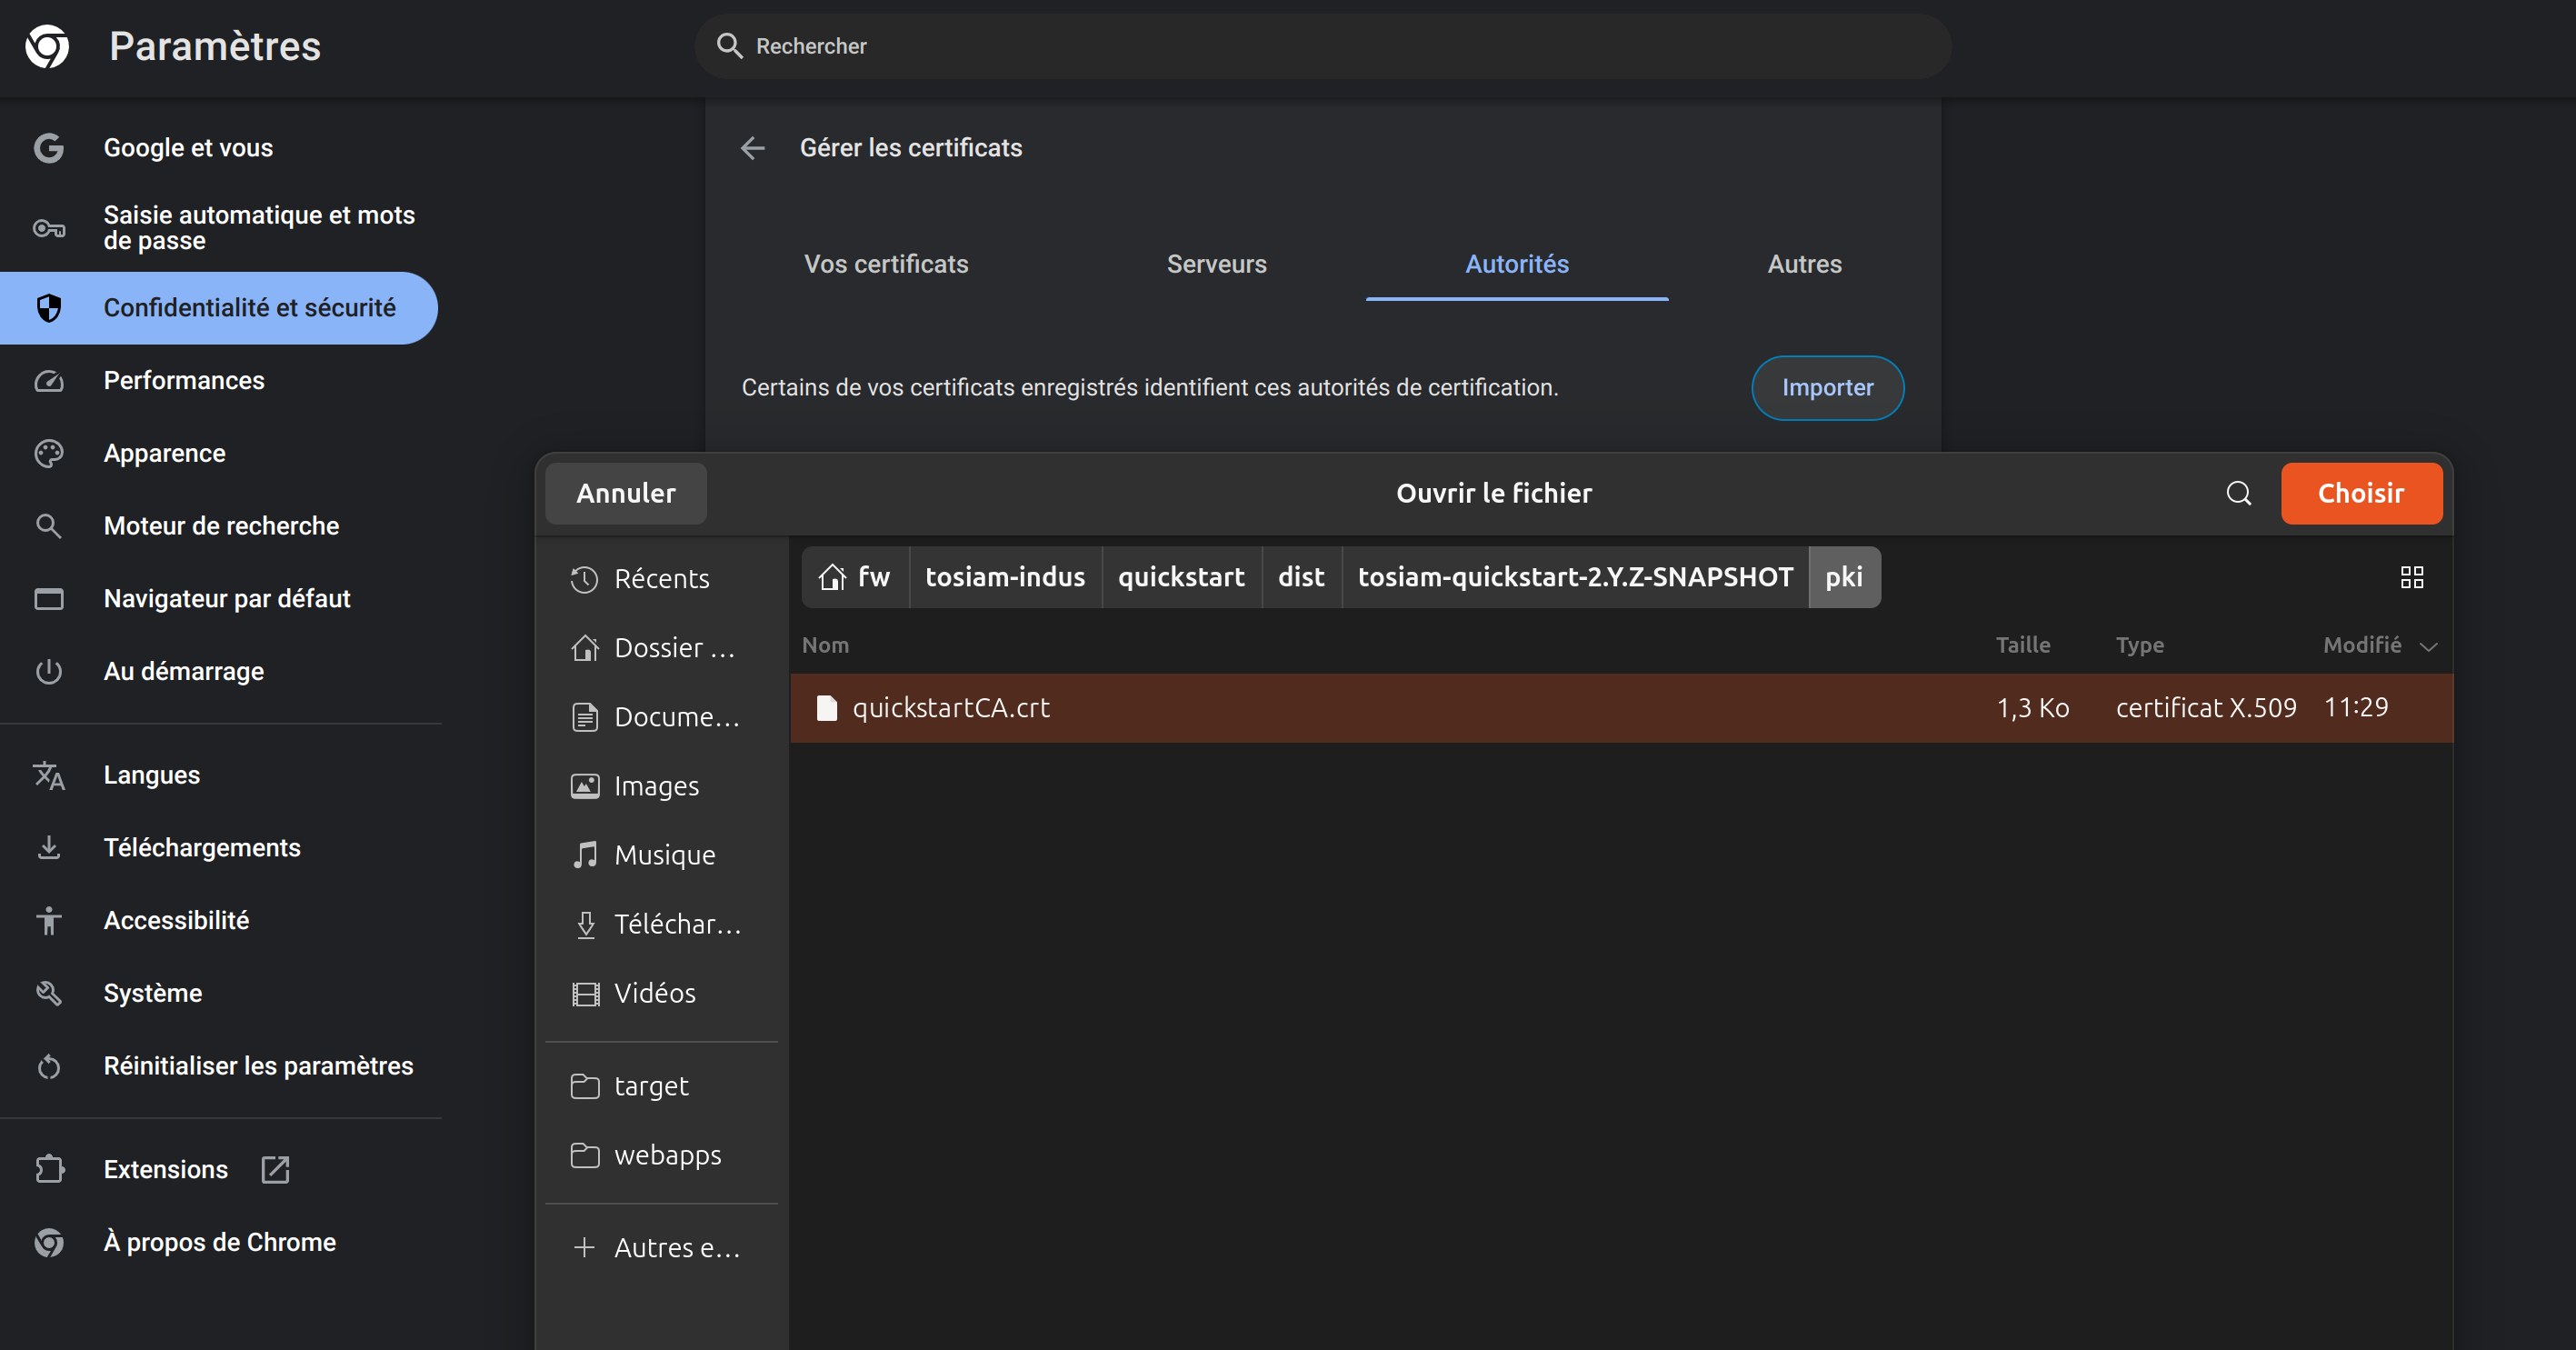Open Téléchargements in file dialog sidebar
This screenshot has height=1350, width=2576.
click(661, 924)
